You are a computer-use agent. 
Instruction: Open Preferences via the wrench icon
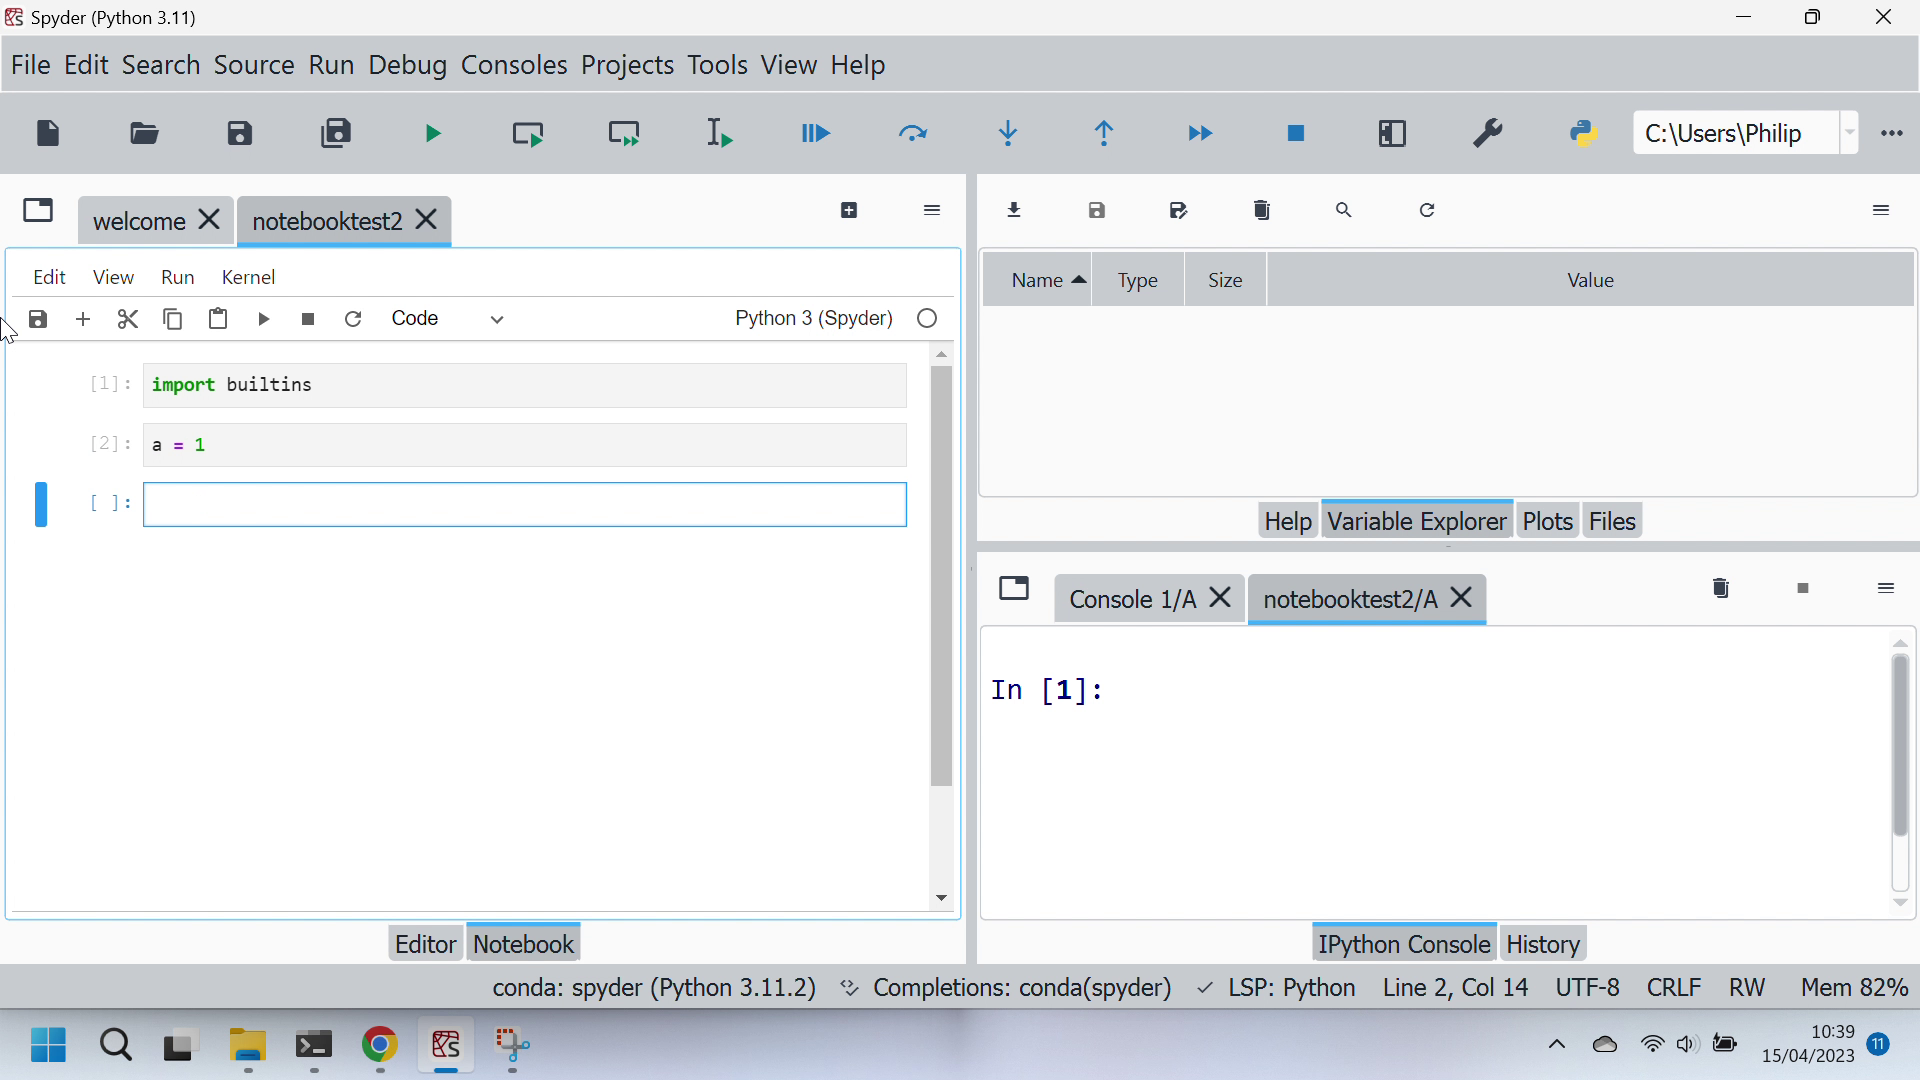coord(1488,133)
